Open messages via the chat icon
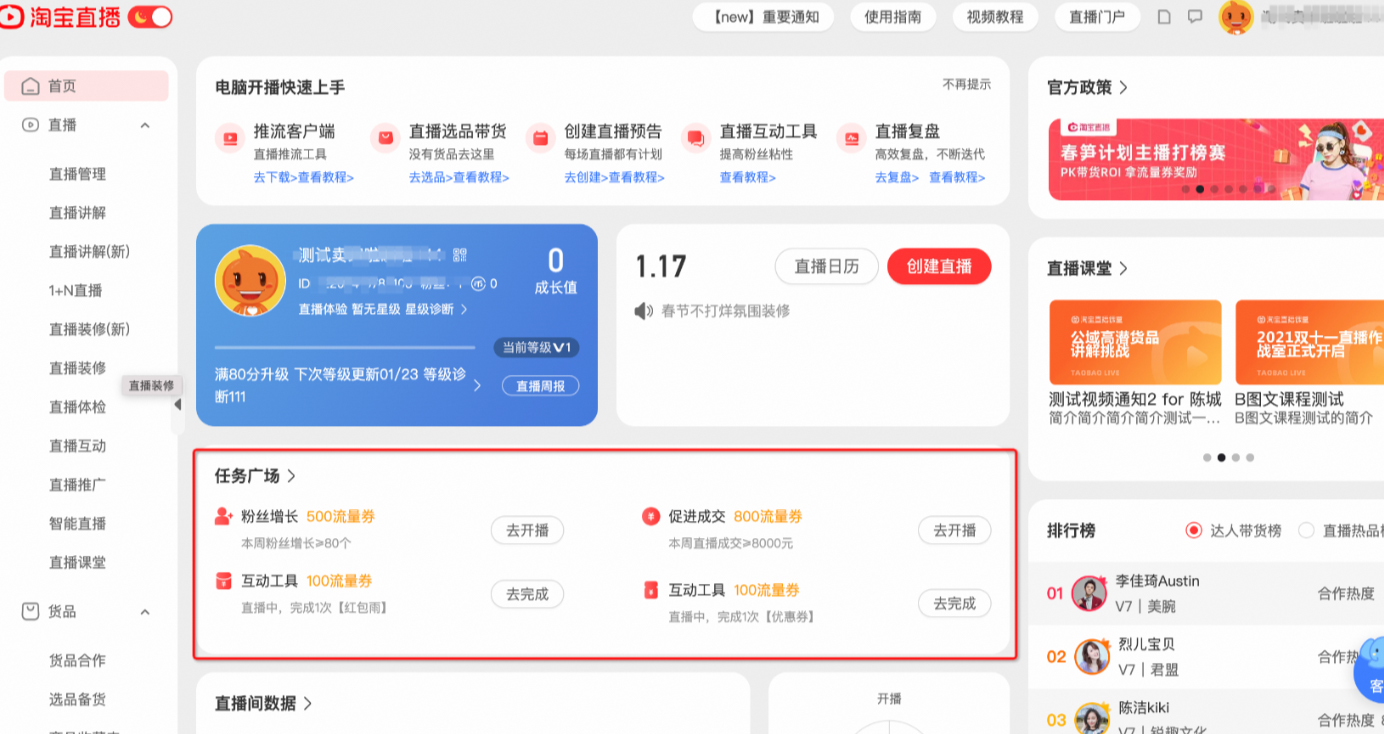Screen dimensions: 1384x734 [x=1194, y=16]
